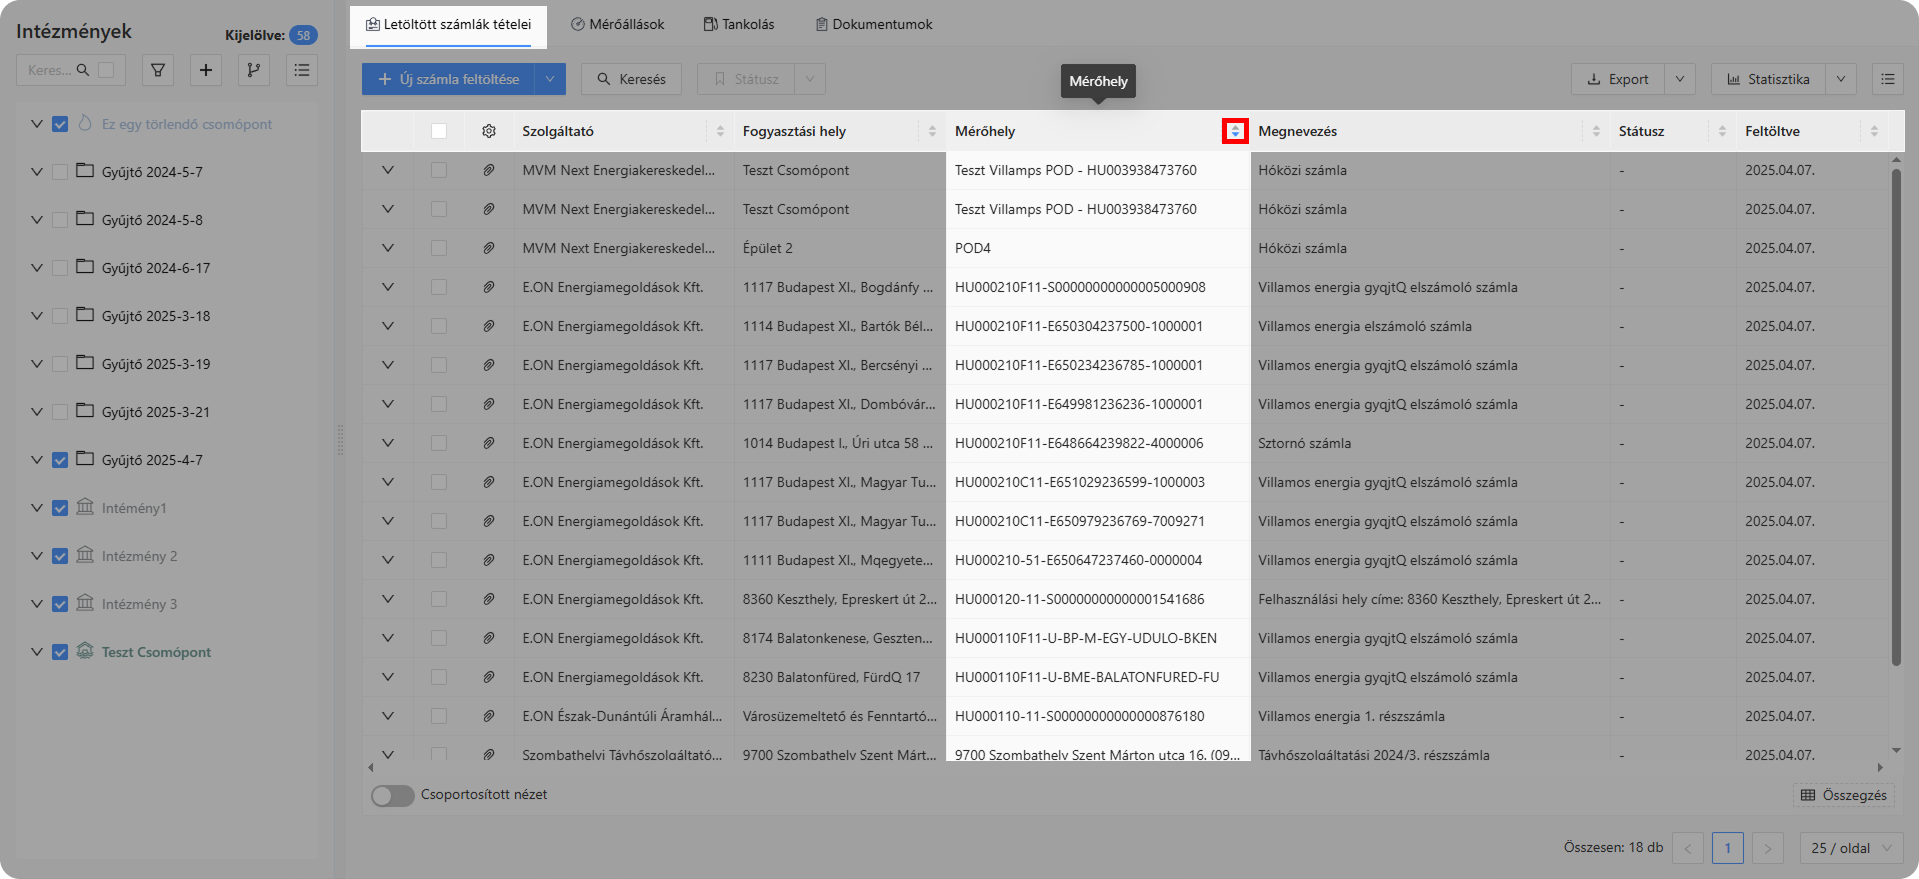1919x879 pixels.
Task: Uncheck the Teszt Csomópont checkbox
Action: 60,652
